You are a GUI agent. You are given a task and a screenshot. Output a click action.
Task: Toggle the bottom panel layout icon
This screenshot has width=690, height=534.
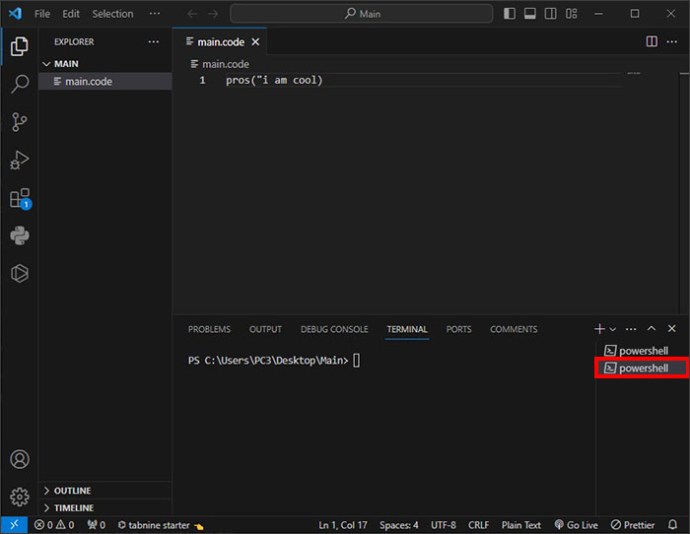[530, 14]
